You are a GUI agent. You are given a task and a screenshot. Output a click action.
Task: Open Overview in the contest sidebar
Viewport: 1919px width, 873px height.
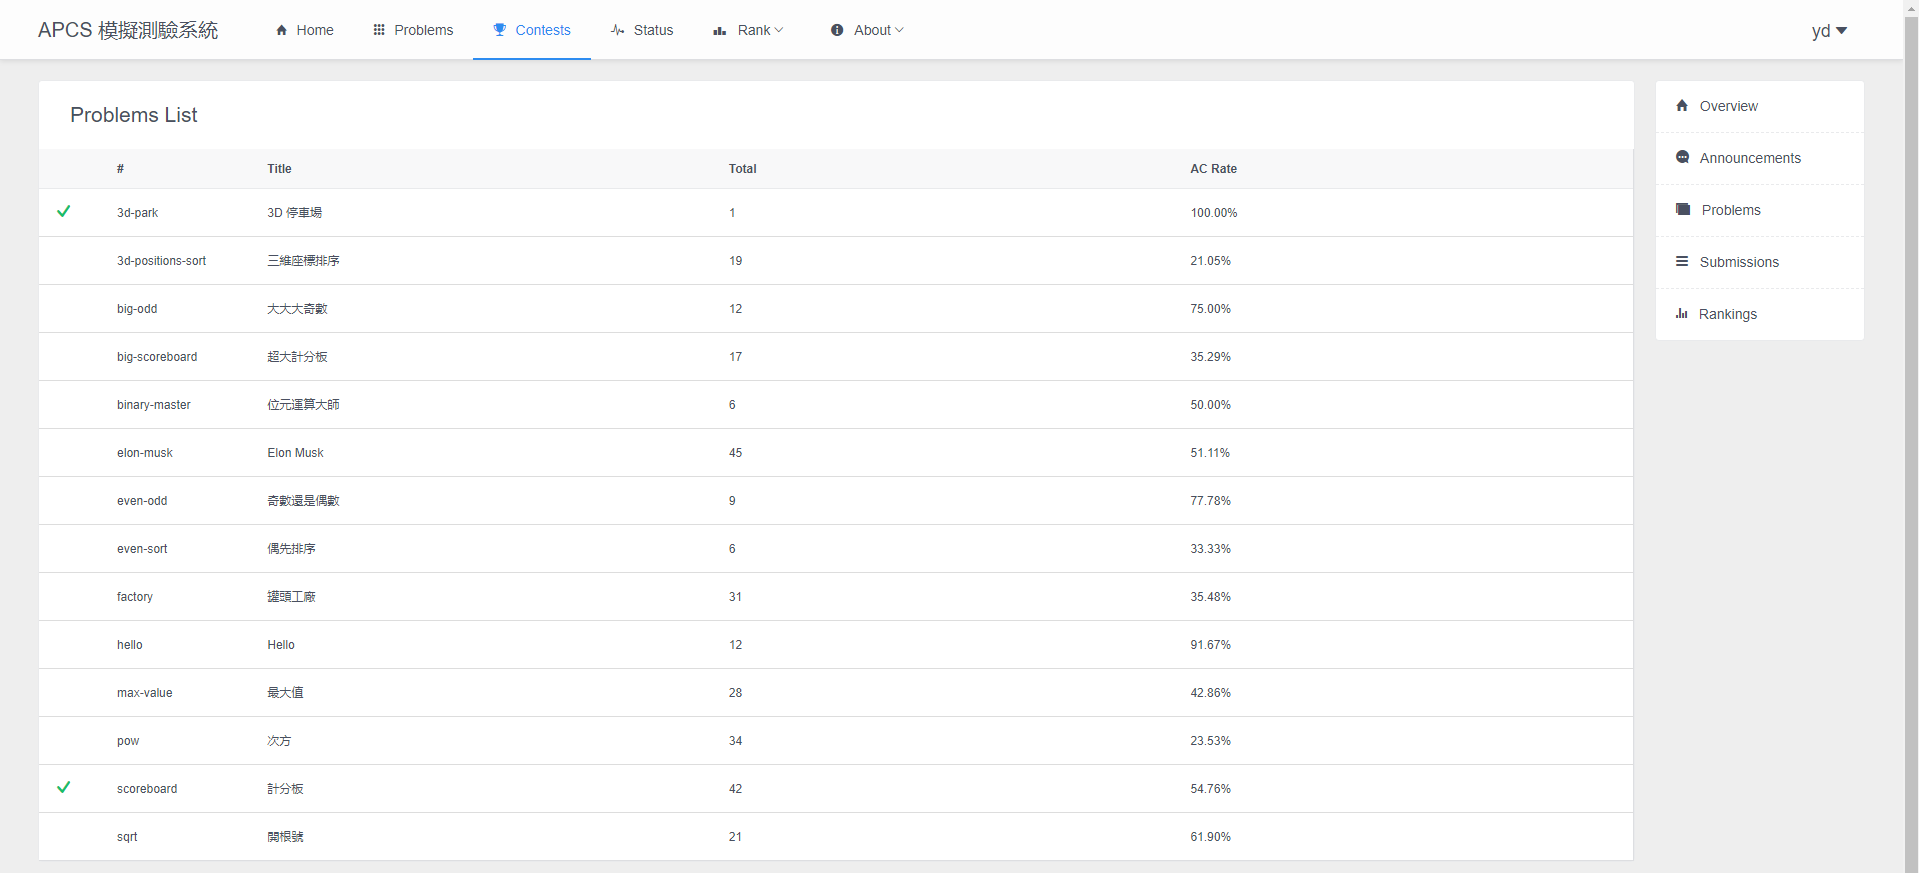click(x=1728, y=106)
